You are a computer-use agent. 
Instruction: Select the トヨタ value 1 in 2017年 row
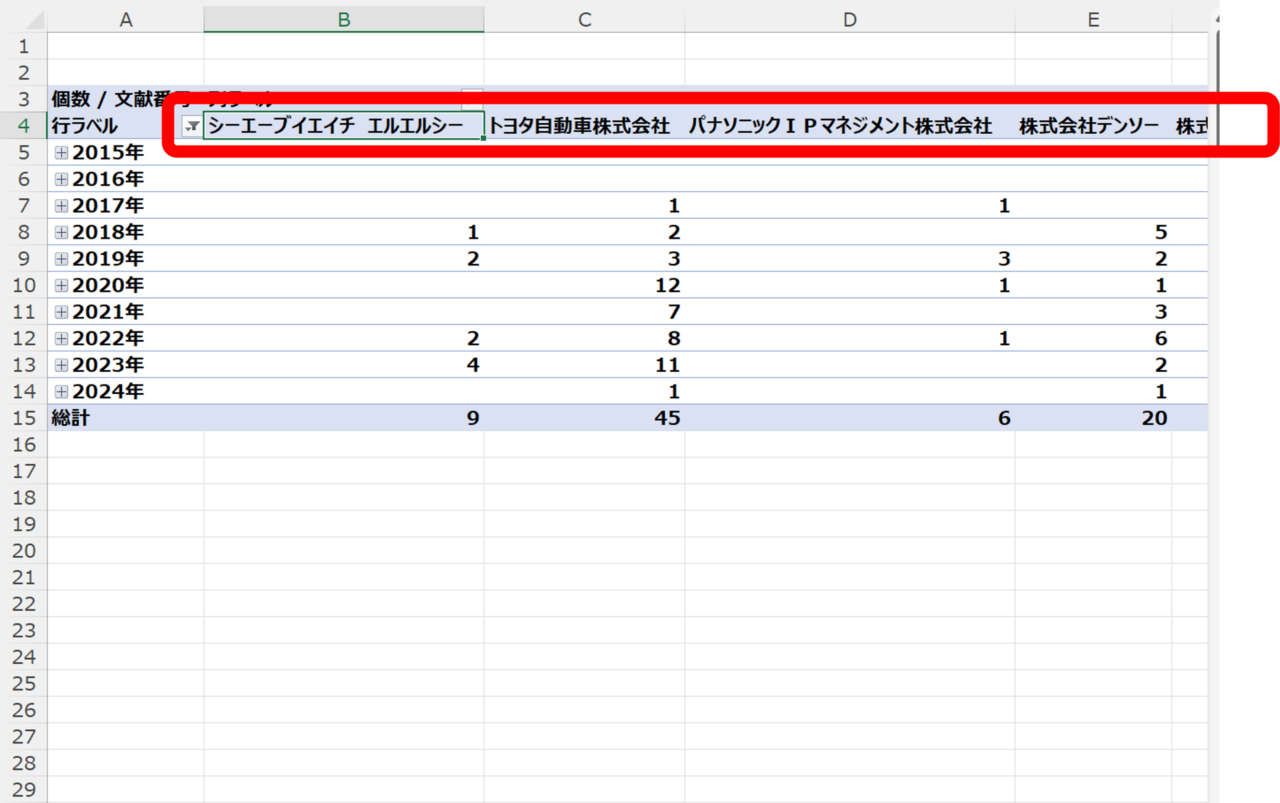tap(585, 206)
